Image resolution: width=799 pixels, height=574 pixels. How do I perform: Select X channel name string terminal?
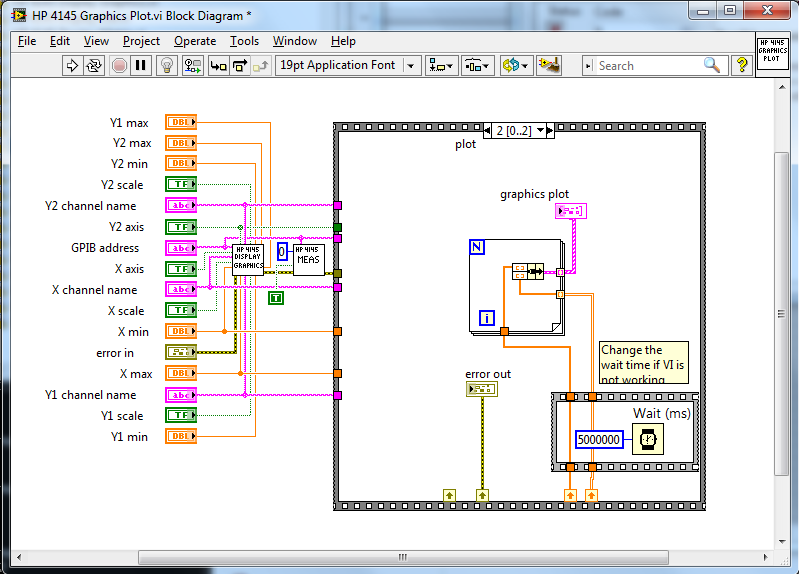181,290
